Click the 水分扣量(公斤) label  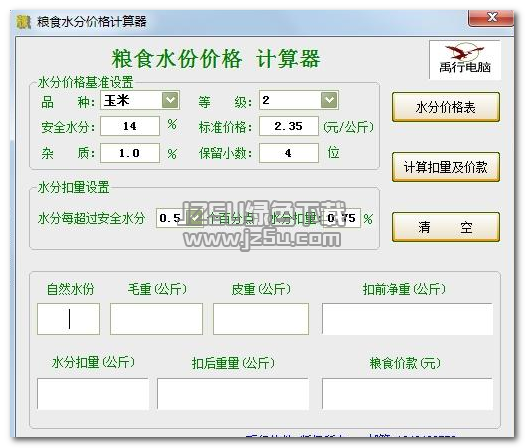pyautogui.click(x=93, y=363)
